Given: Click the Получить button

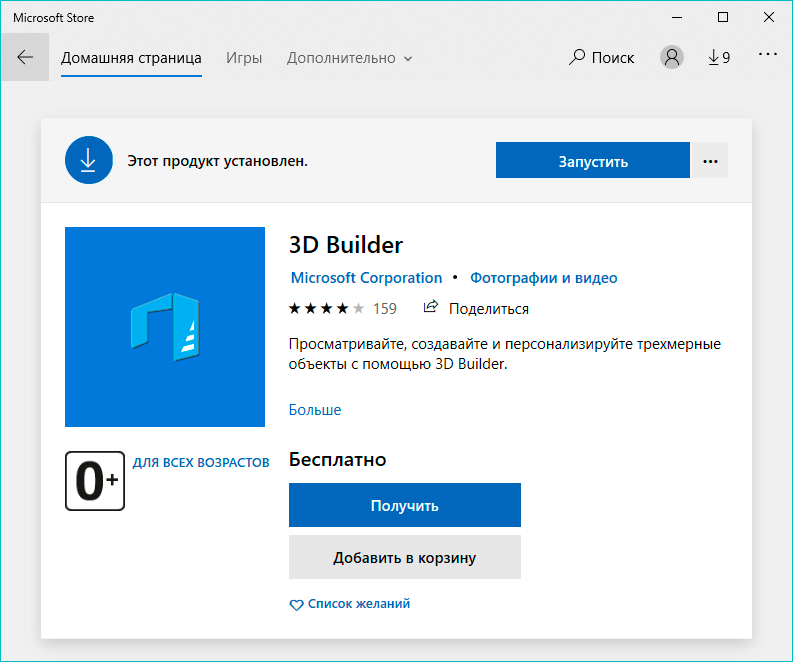Looking at the screenshot, I should click(x=405, y=505).
